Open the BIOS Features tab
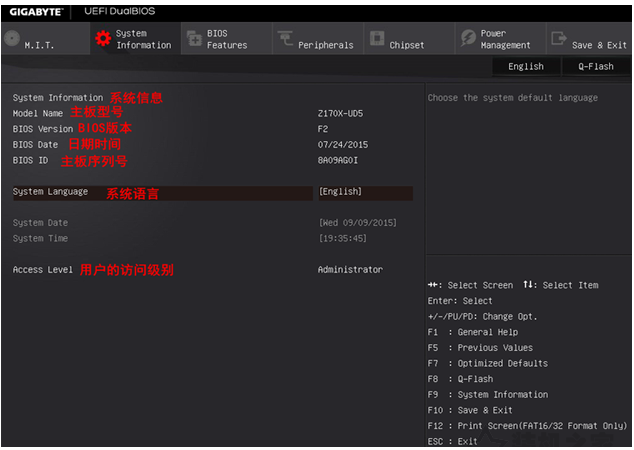 [x=227, y=38]
